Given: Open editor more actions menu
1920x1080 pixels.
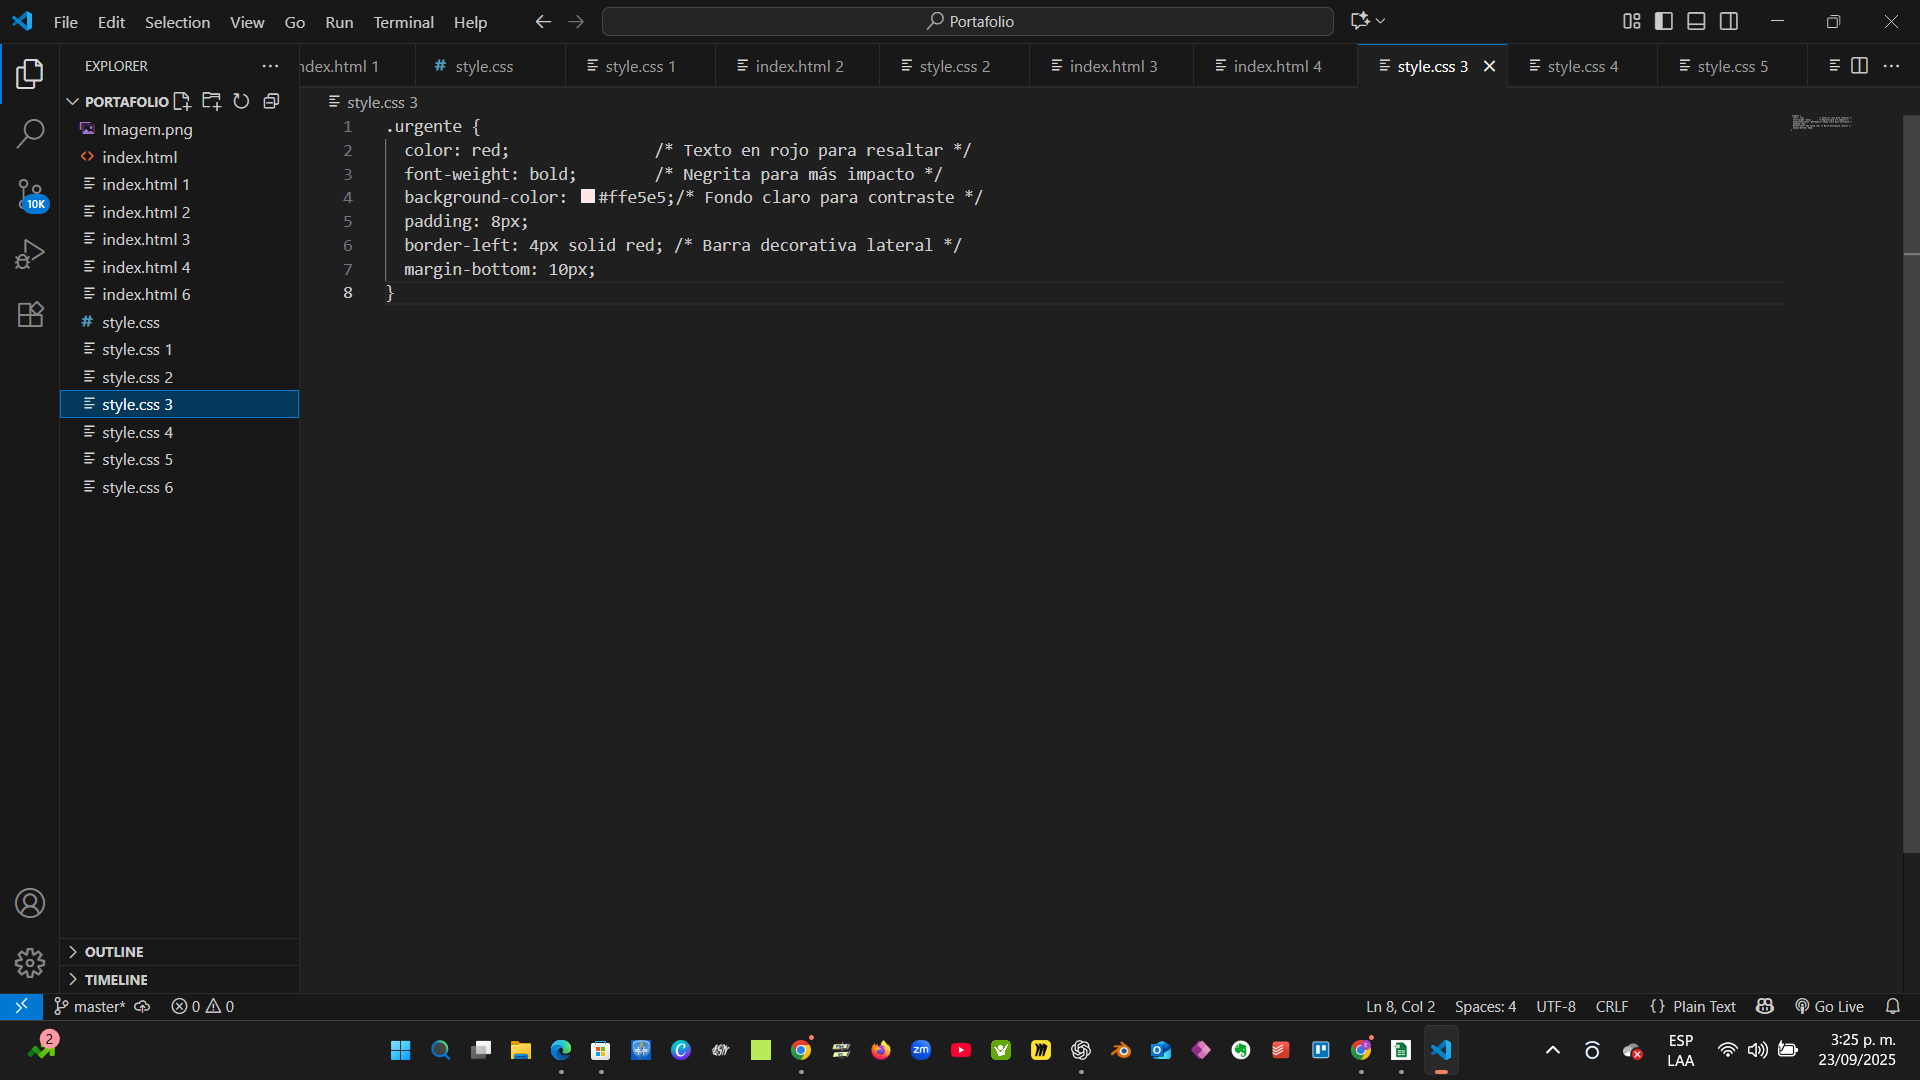Looking at the screenshot, I should (x=1891, y=66).
